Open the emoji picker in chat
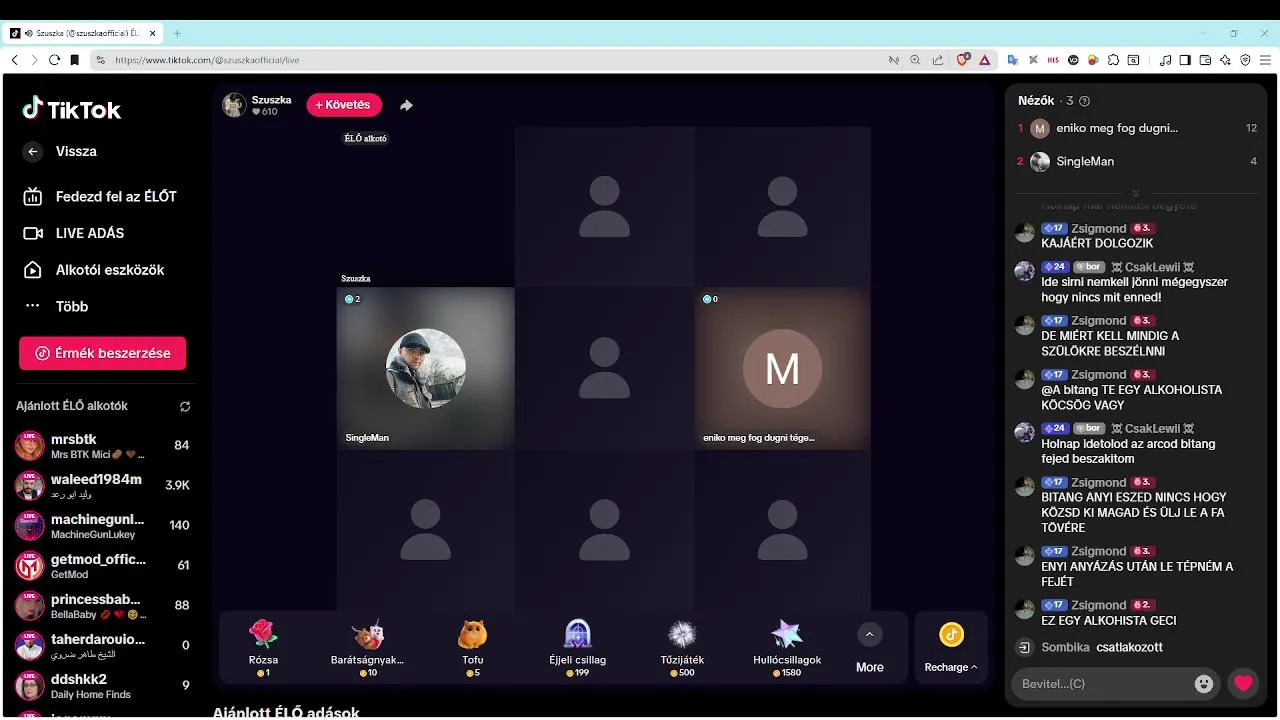The width and height of the screenshot is (1280, 720). (x=1204, y=684)
